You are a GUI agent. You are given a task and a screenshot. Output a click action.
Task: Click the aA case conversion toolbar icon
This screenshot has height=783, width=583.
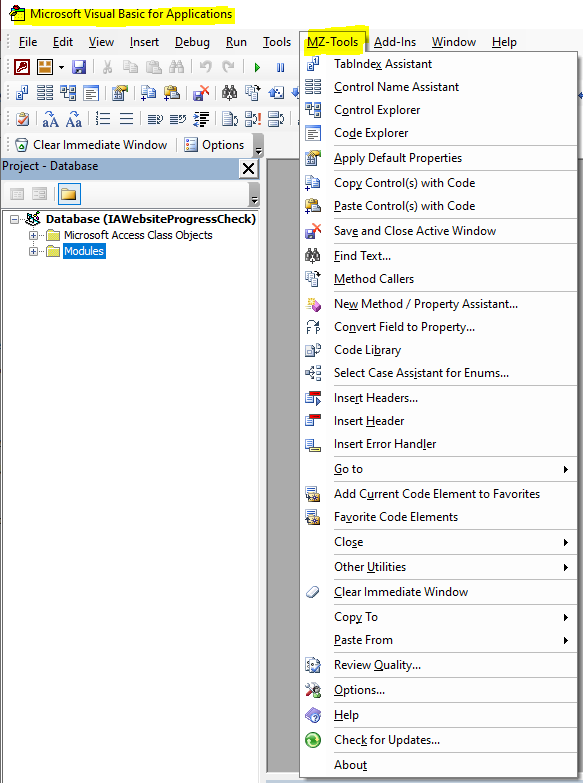pos(50,119)
